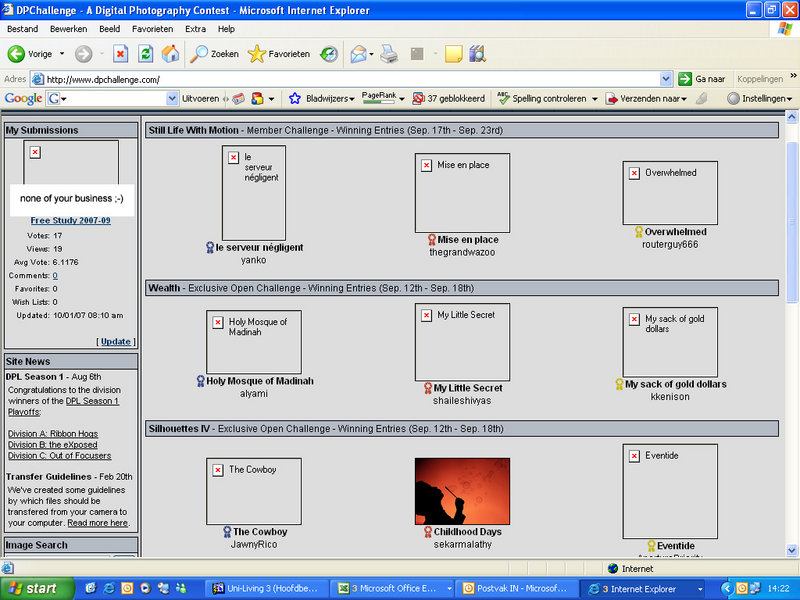Open the mail envelope toolbar icon
The width and height of the screenshot is (800, 600).
(x=359, y=54)
